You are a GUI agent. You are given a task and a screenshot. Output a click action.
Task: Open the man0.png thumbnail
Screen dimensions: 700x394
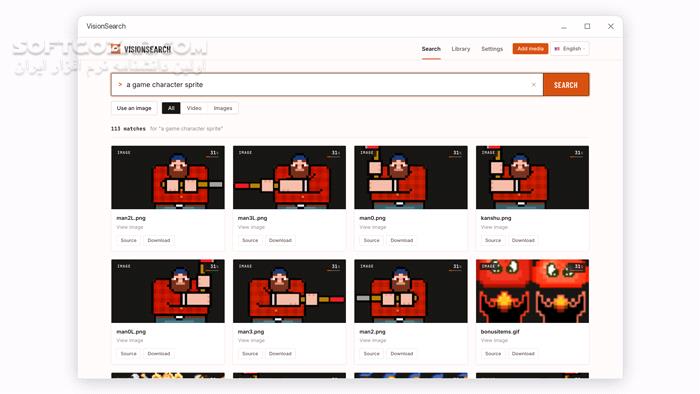411,177
